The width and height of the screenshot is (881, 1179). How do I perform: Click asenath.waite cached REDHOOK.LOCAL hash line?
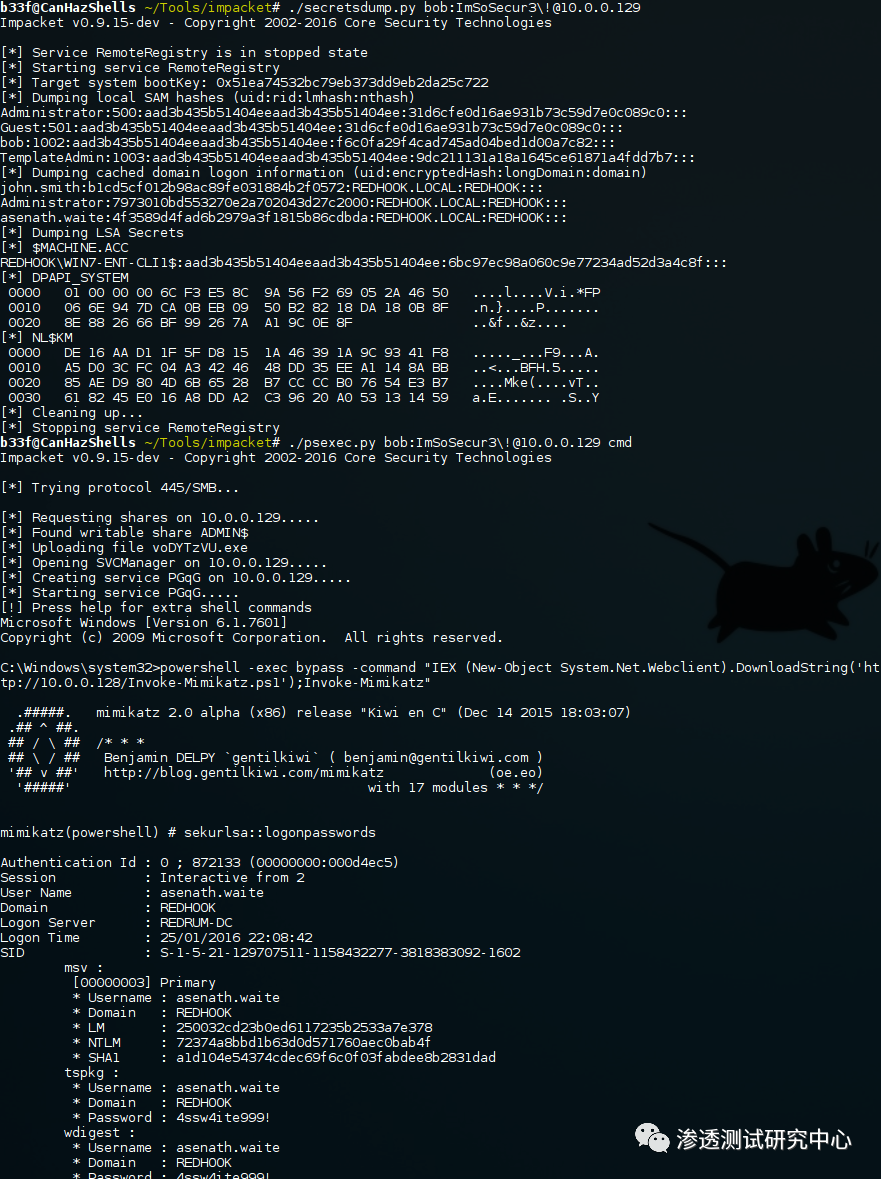283,218
